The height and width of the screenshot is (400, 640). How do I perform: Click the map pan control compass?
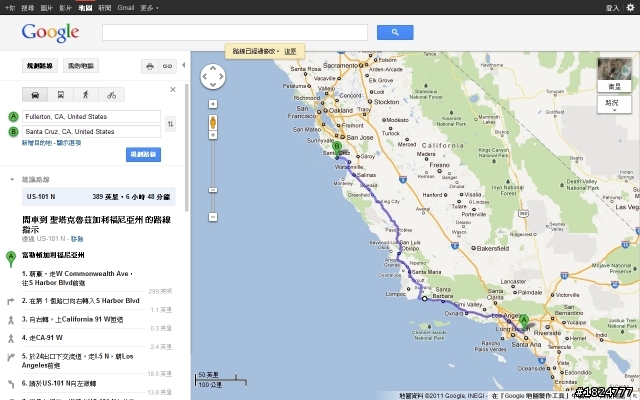[x=213, y=76]
